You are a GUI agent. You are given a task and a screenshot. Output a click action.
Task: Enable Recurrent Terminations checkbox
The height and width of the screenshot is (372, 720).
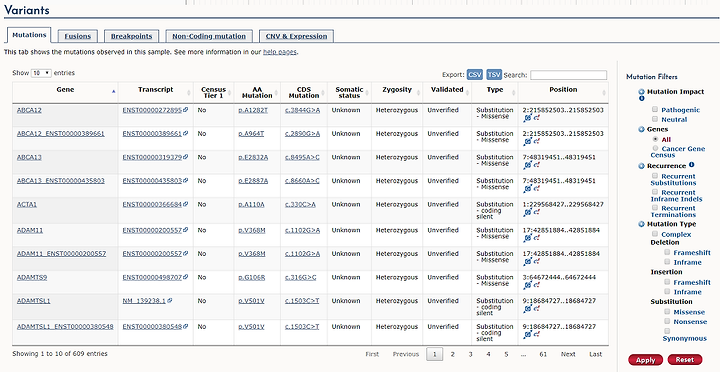[x=655, y=208]
